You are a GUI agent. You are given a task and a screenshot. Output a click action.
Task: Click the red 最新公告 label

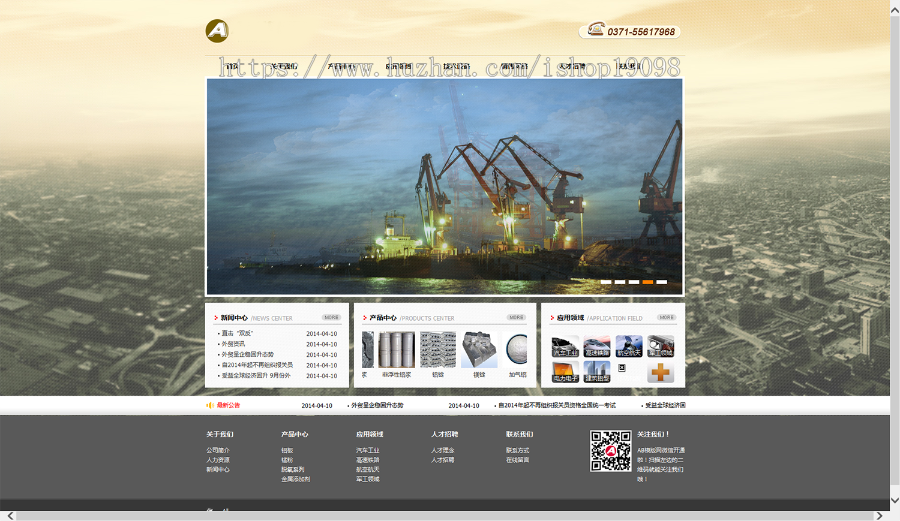(x=228, y=405)
